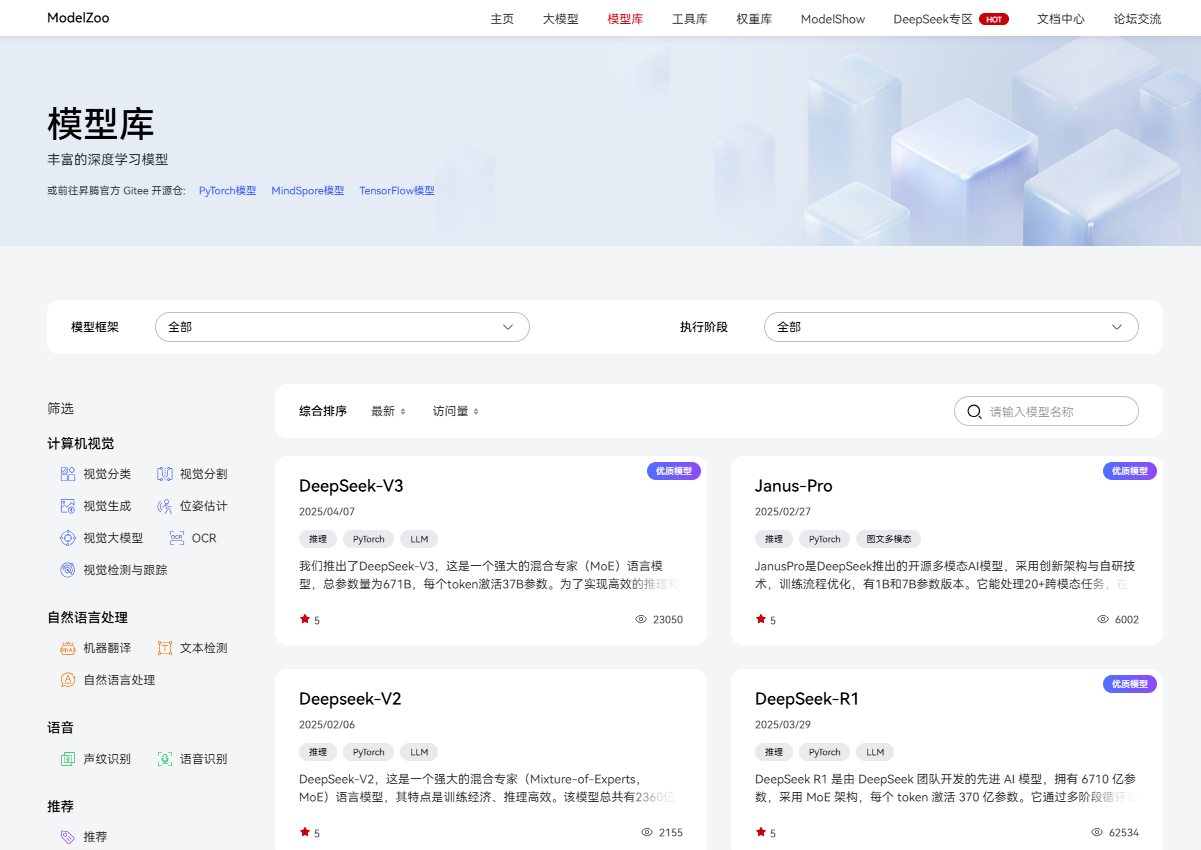
Task: Click the star icon on DeepSeek-R1 card
Action: pyautogui.click(x=761, y=832)
